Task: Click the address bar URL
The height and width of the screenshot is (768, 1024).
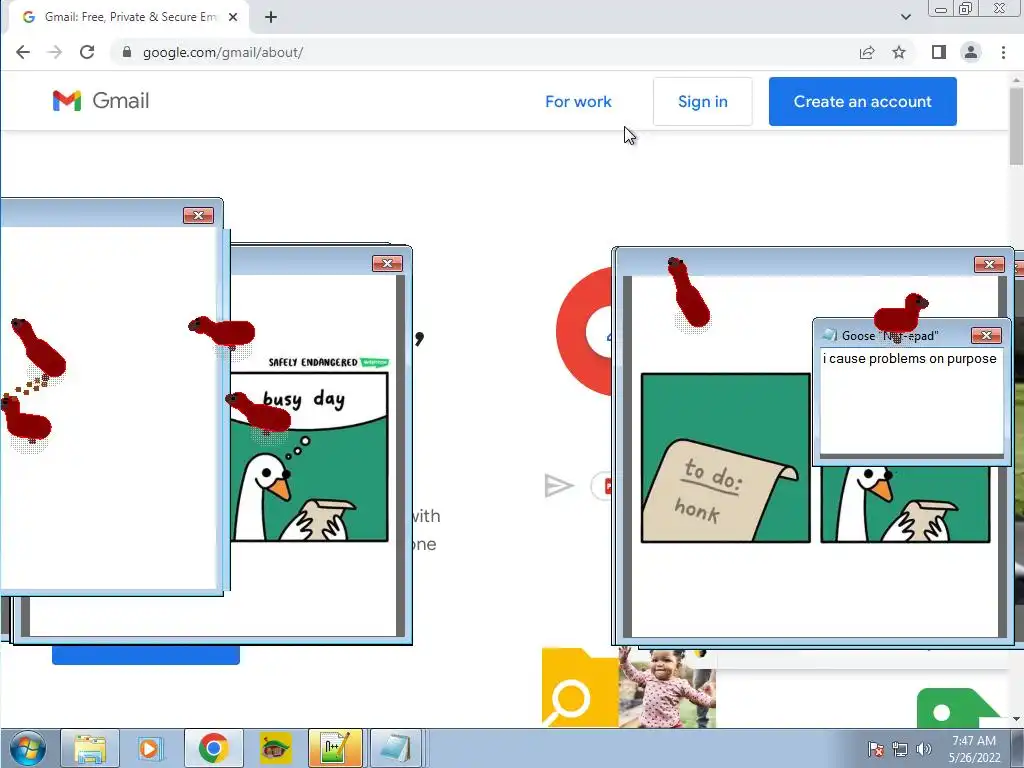Action: 223,52
